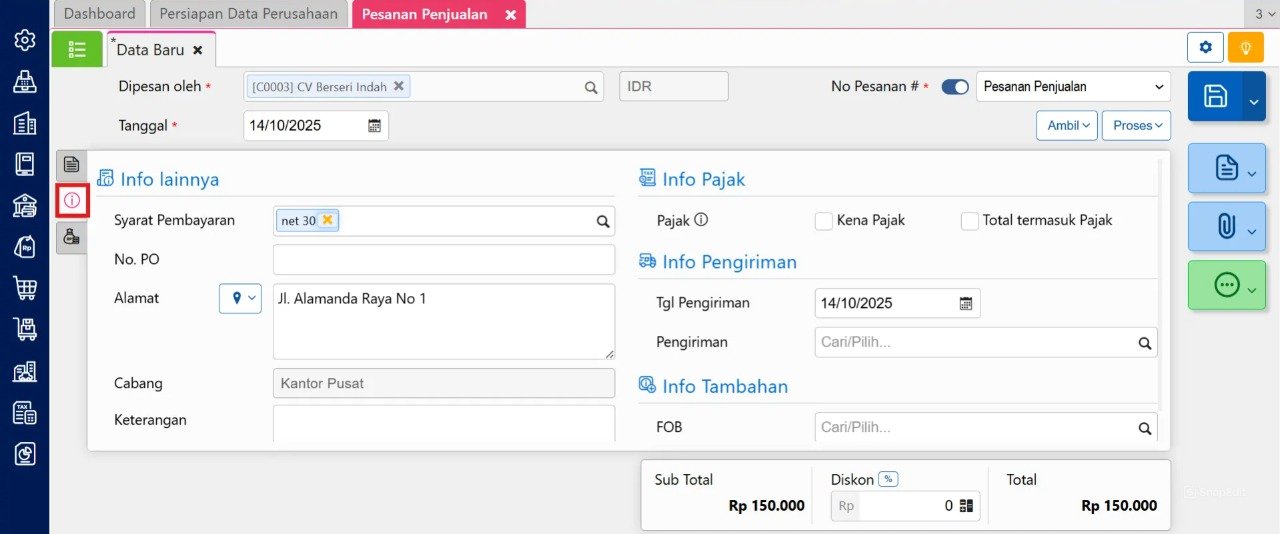The width and height of the screenshot is (1280, 534).
Task: Open the tab count dropdown showing 3
Action: click(1264, 14)
